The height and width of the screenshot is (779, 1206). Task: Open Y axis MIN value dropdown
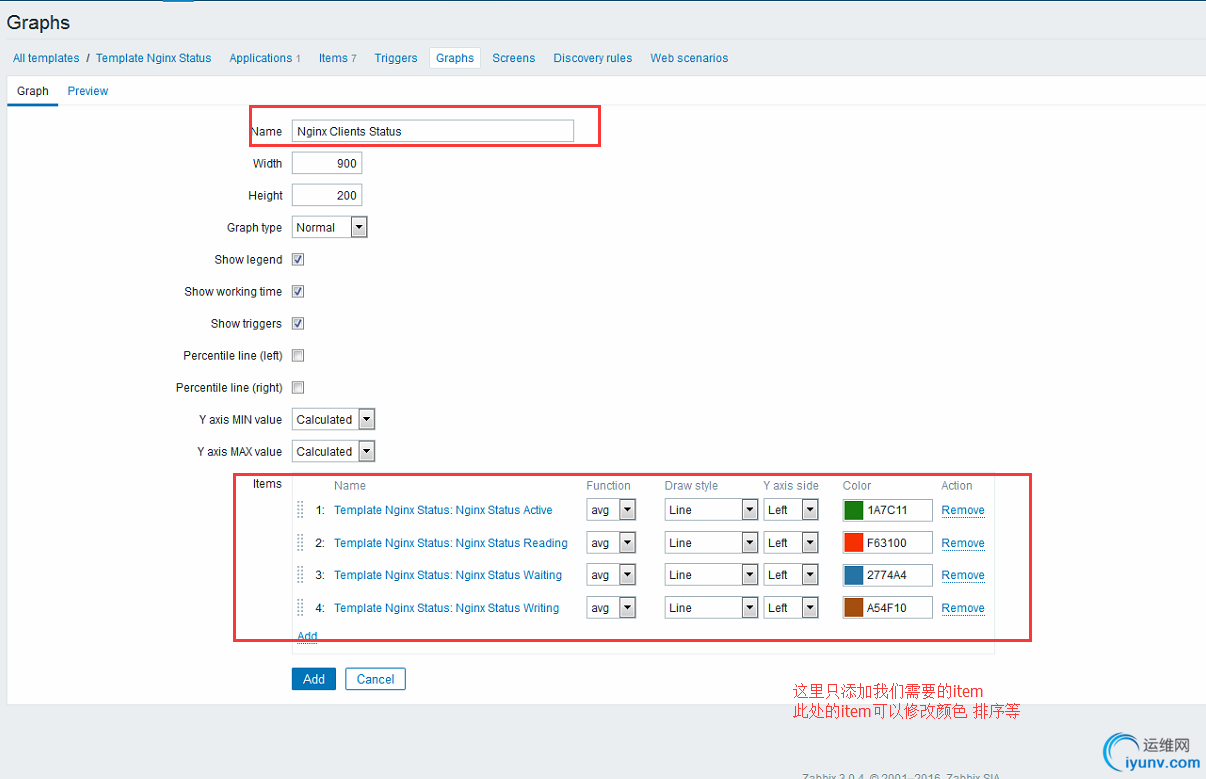point(333,419)
